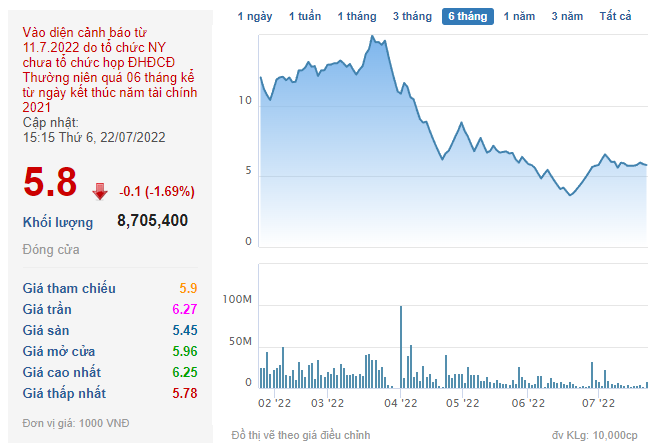The width and height of the screenshot is (662, 443).
Task: Click the 02 '22 axis label
Action: coord(274,403)
